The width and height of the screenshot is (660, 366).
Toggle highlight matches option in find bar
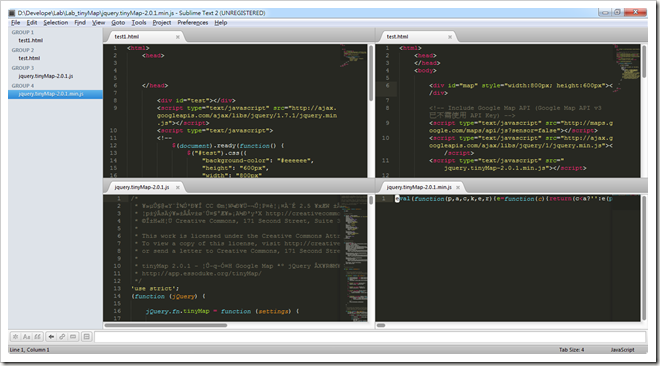87,337
